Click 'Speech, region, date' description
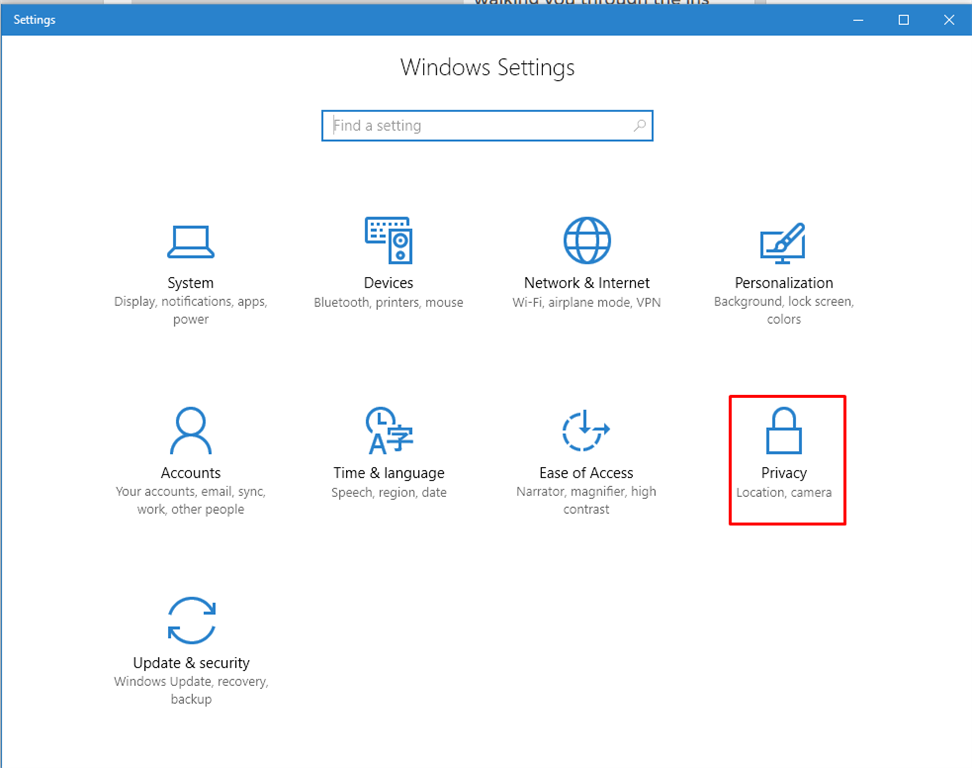This screenshot has width=972, height=768. [x=389, y=493]
